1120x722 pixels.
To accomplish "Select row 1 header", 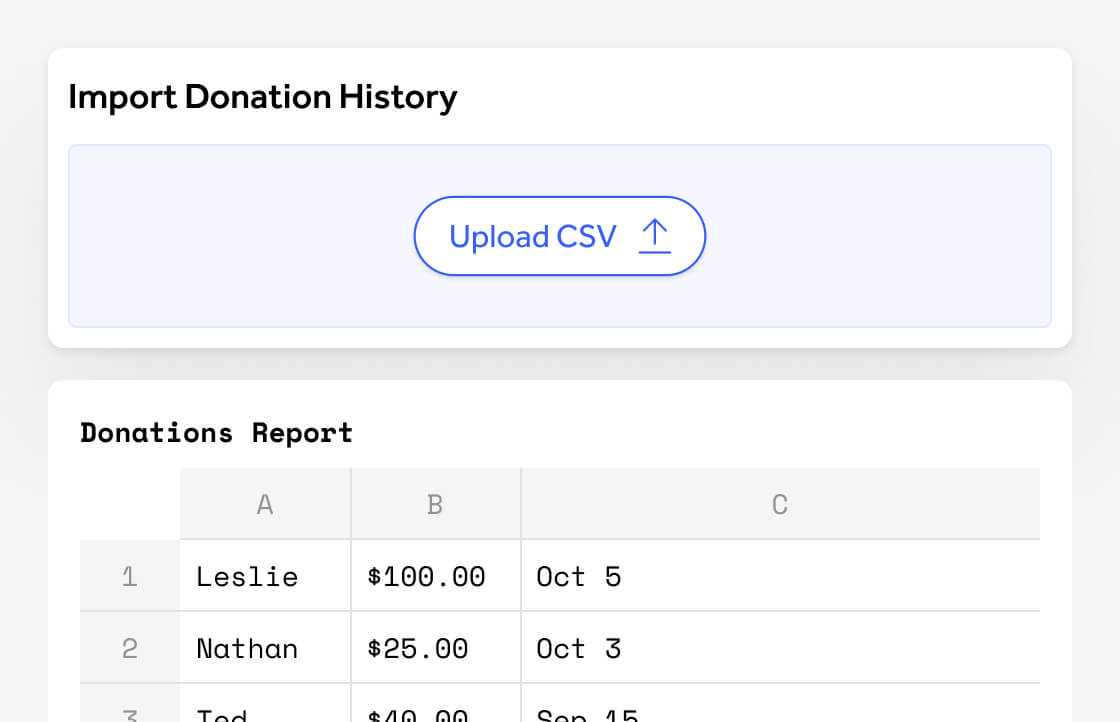I will pyautogui.click(x=130, y=577).
